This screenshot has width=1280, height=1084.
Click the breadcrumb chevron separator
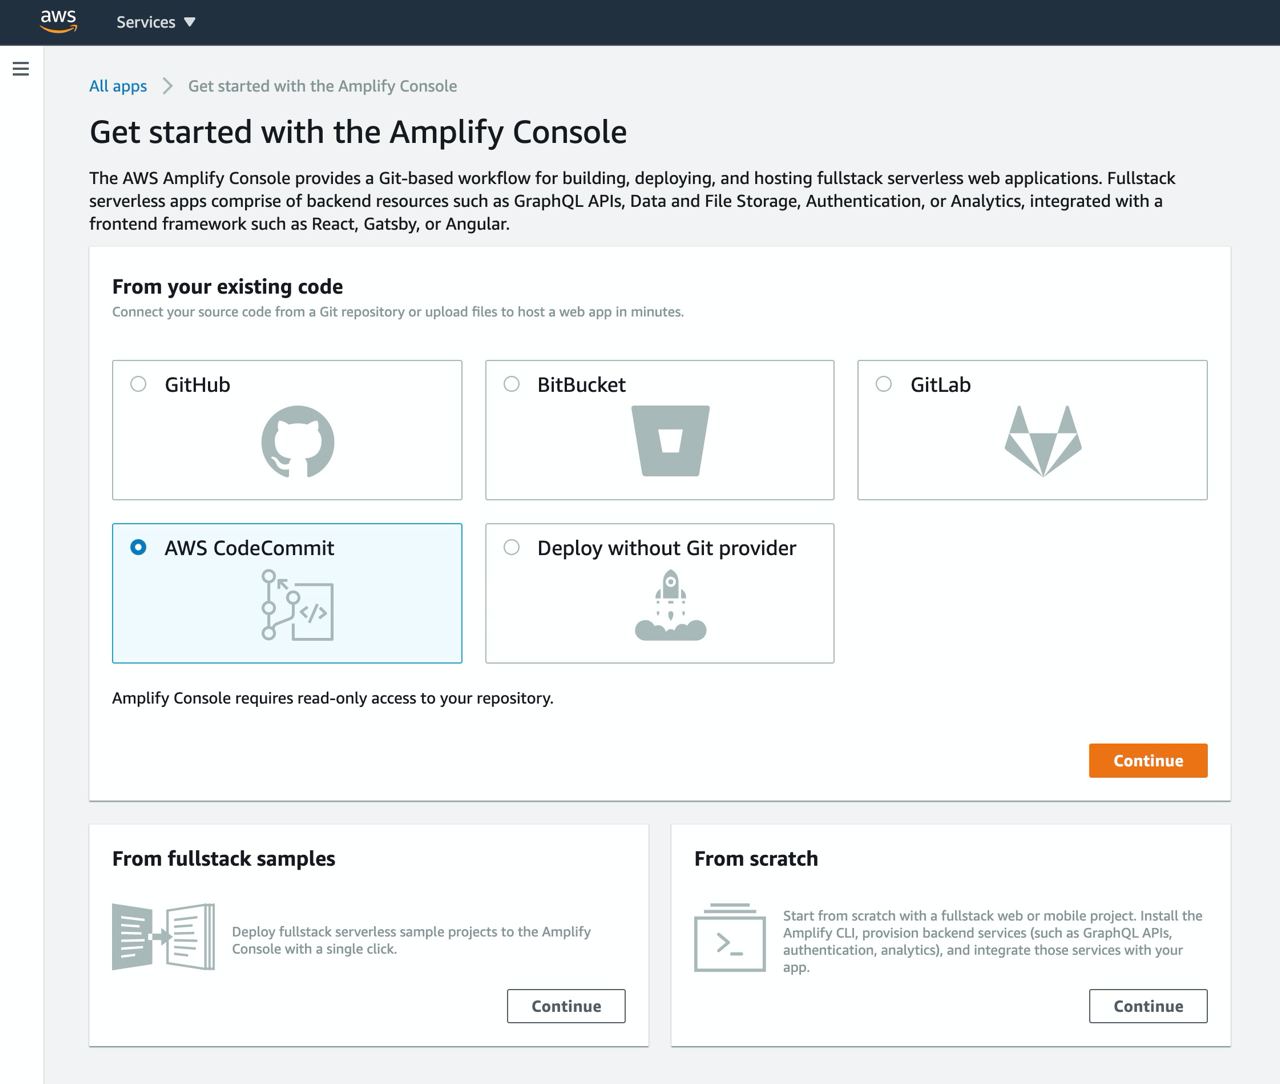click(x=168, y=86)
